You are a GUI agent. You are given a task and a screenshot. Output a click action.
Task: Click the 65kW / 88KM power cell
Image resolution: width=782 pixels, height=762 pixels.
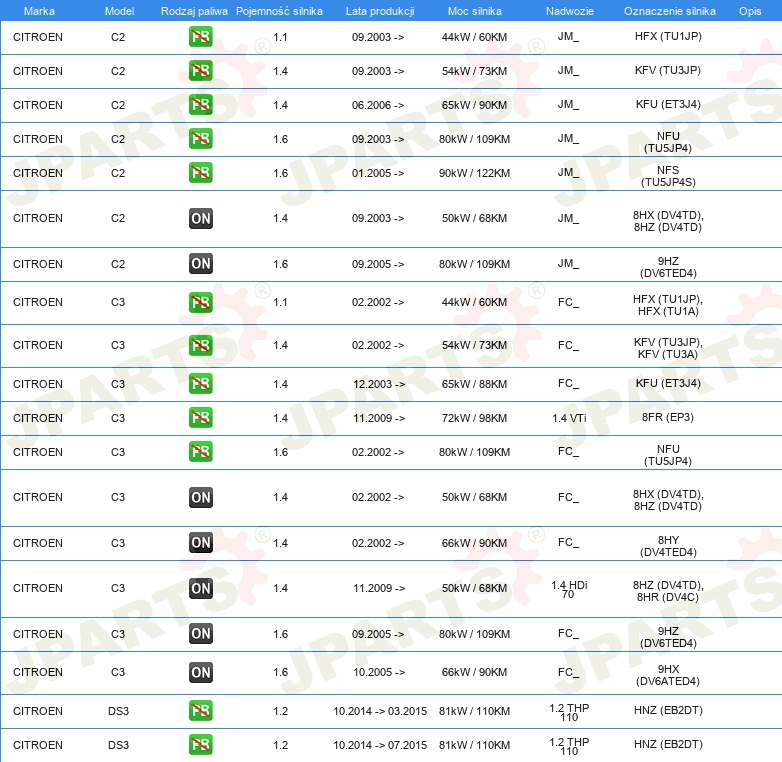click(474, 384)
